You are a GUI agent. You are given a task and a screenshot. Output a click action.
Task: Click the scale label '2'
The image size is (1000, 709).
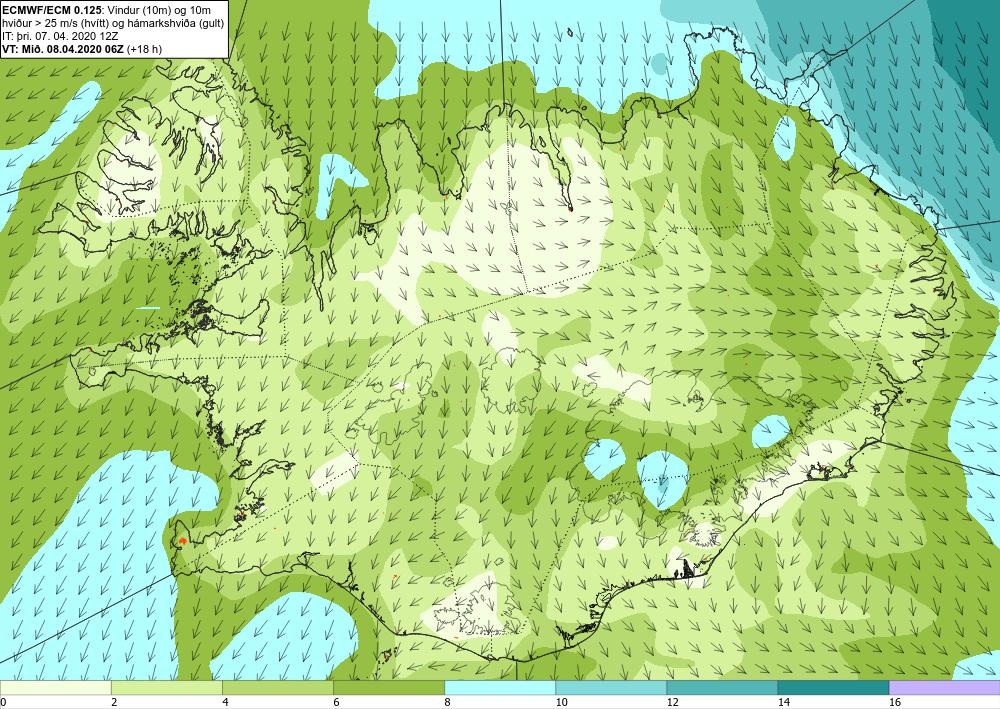tap(114, 703)
